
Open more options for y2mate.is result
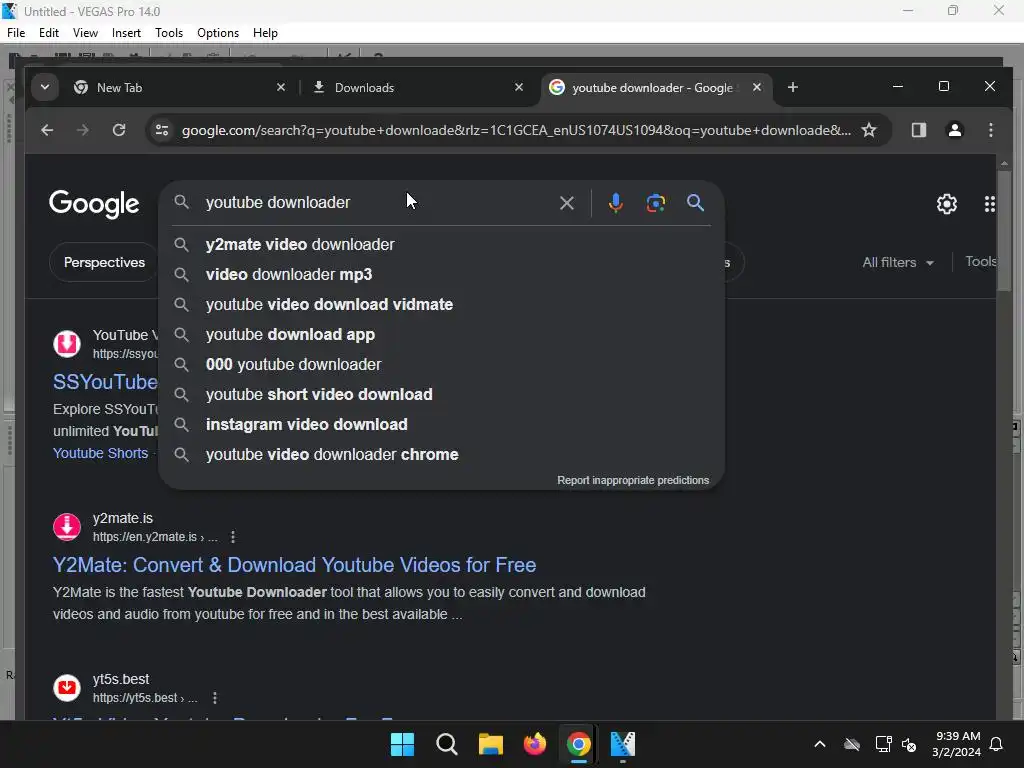tap(233, 537)
